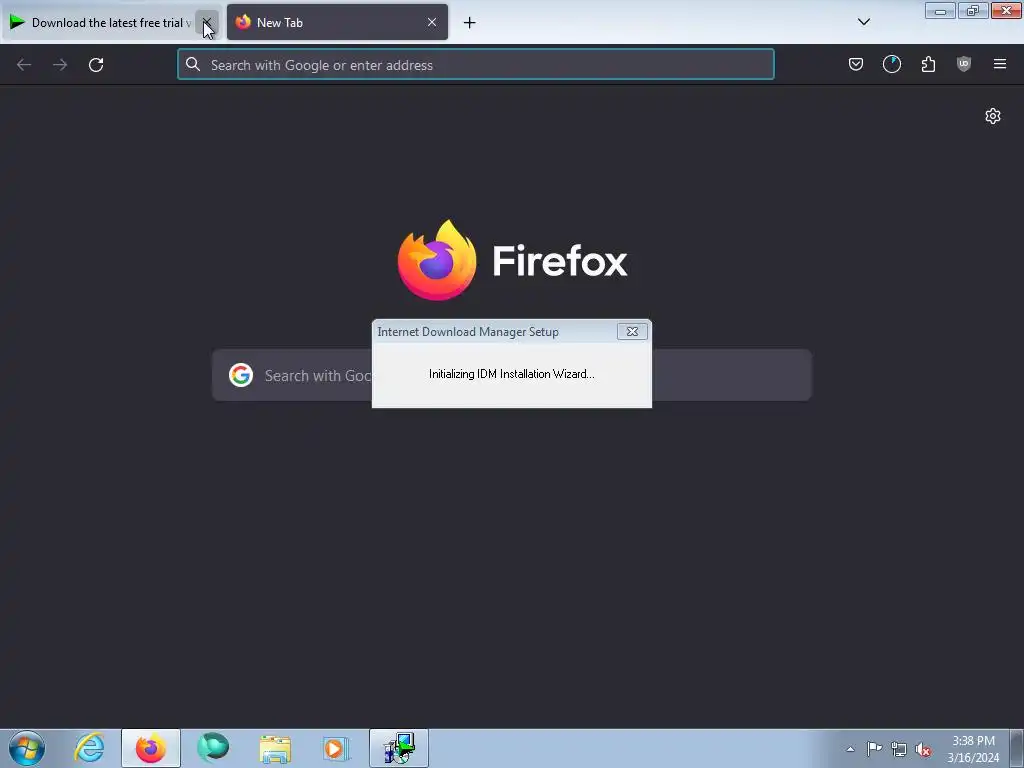Minimize the Firefox window
1024x768 pixels.
coord(940,10)
